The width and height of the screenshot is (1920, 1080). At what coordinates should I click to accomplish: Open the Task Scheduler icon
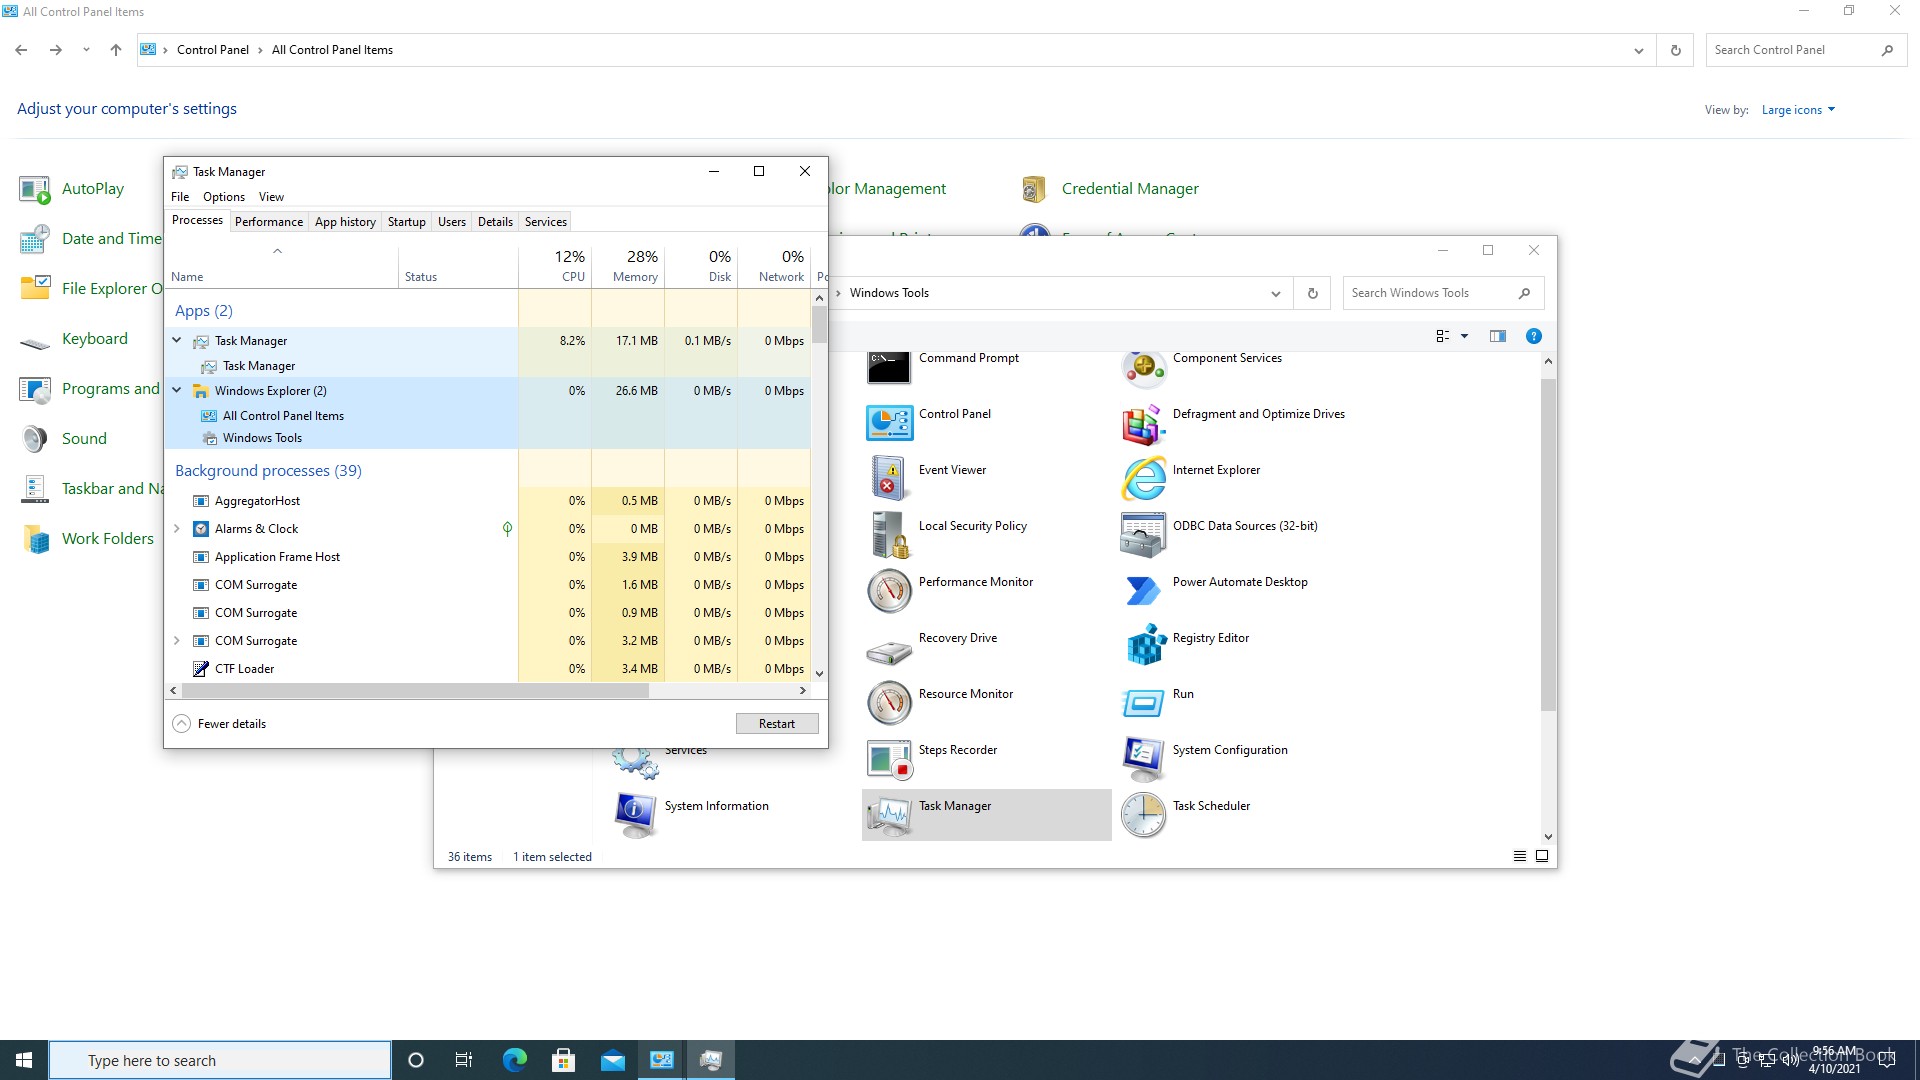1144,814
